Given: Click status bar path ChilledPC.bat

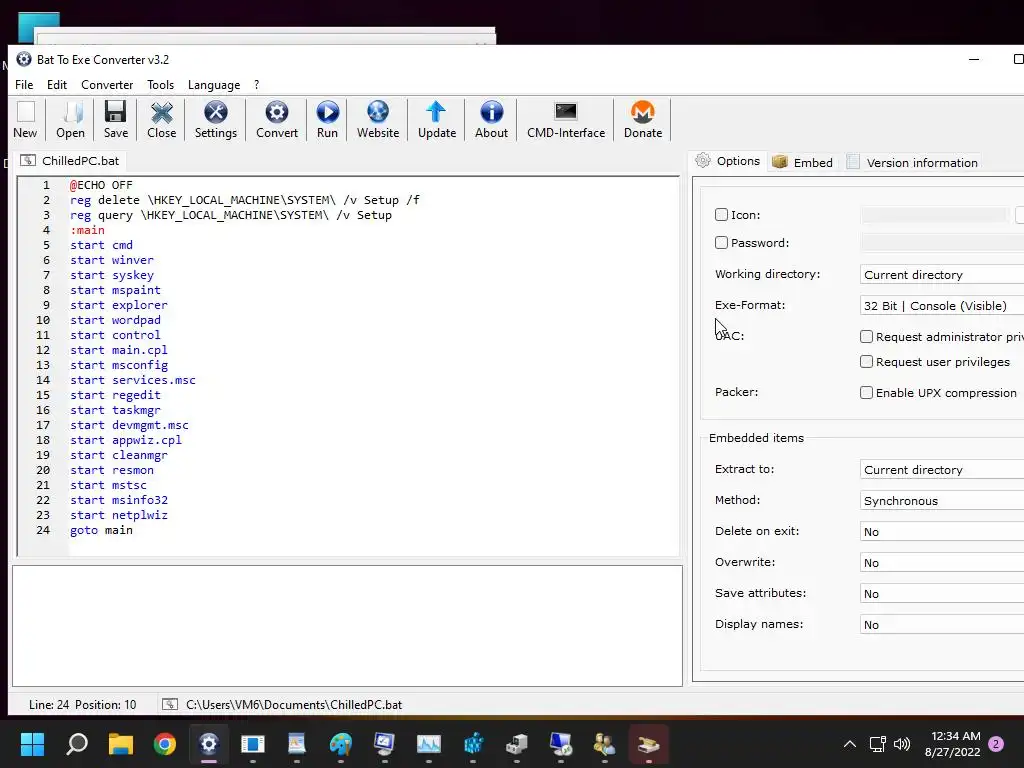Looking at the screenshot, I should tap(294, 705).
